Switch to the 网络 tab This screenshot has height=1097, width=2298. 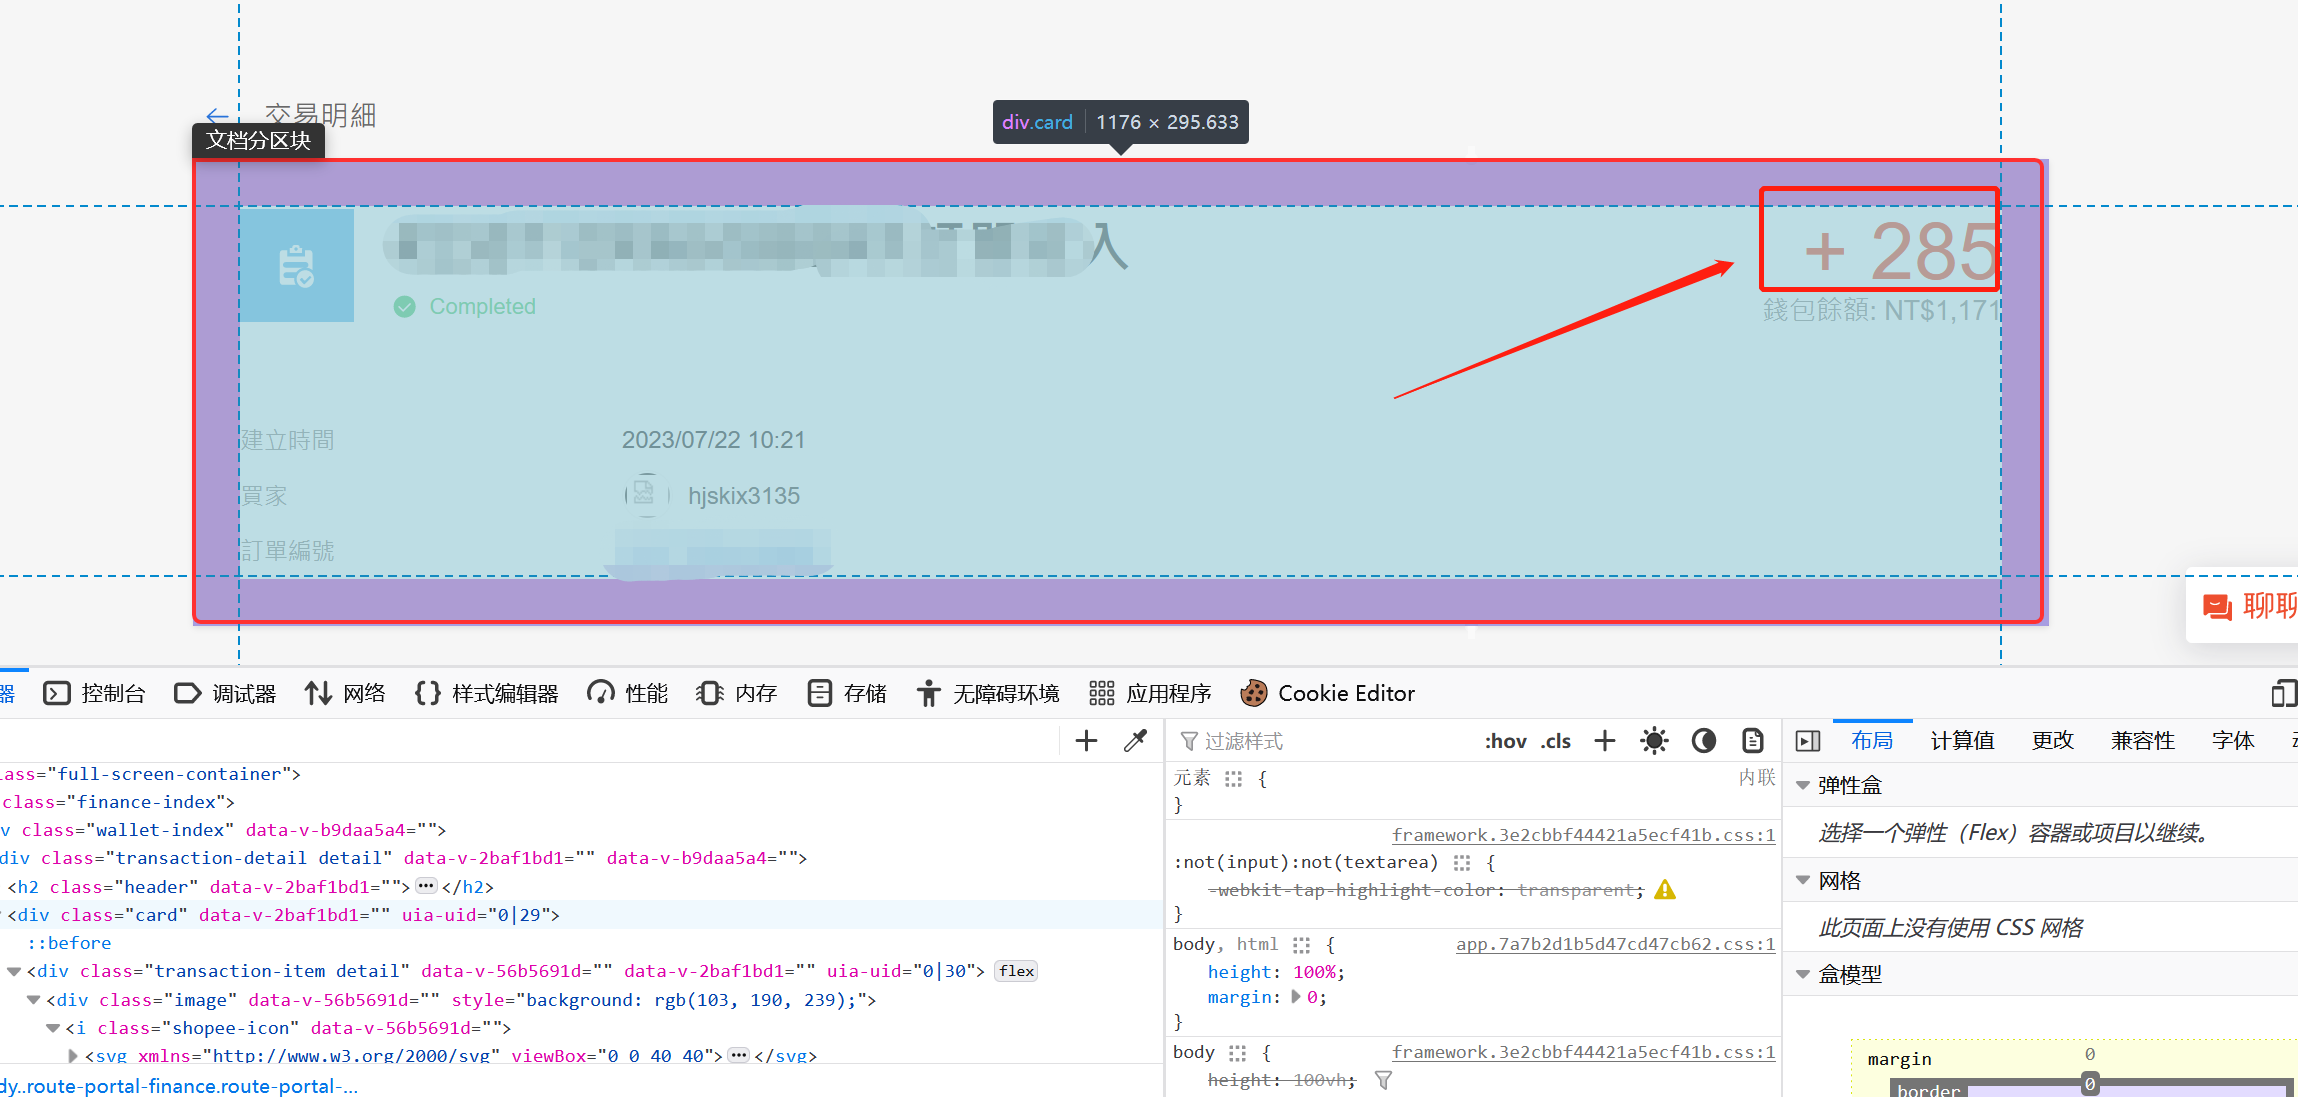[x=346, y=693]
